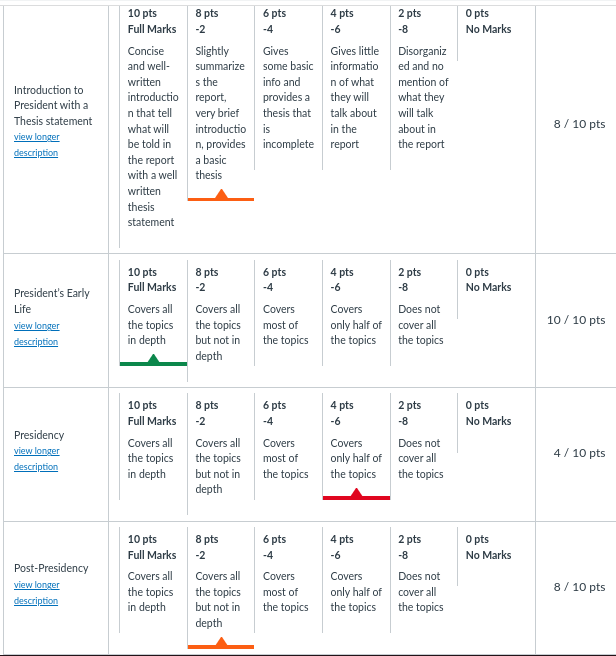Select 10 pts Full Marks in Presidency row

(153, 446)
